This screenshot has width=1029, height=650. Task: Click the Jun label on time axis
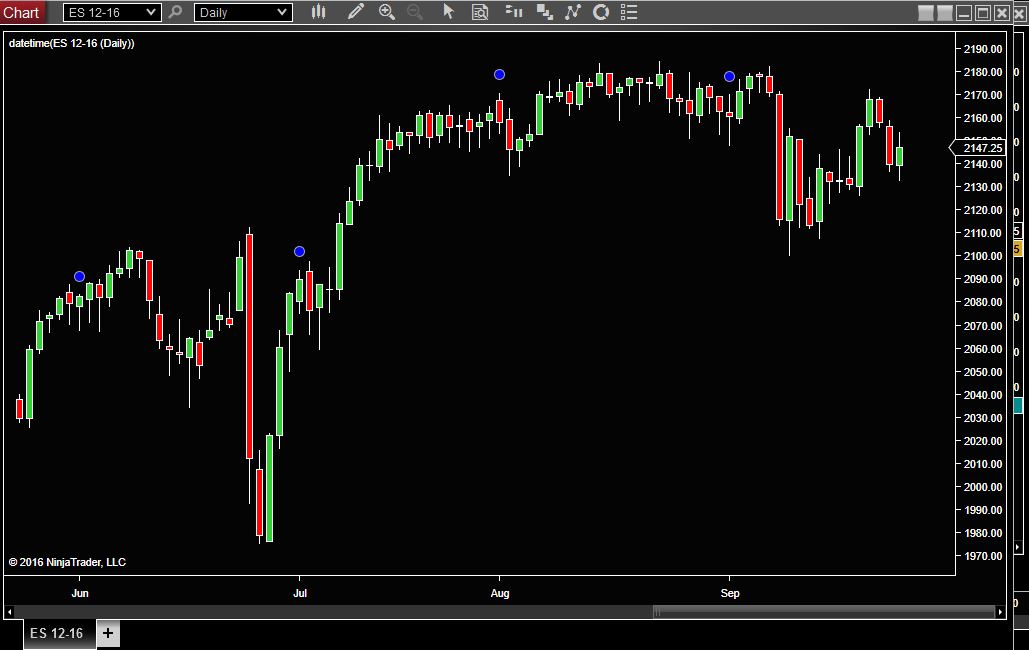(79, 594)
